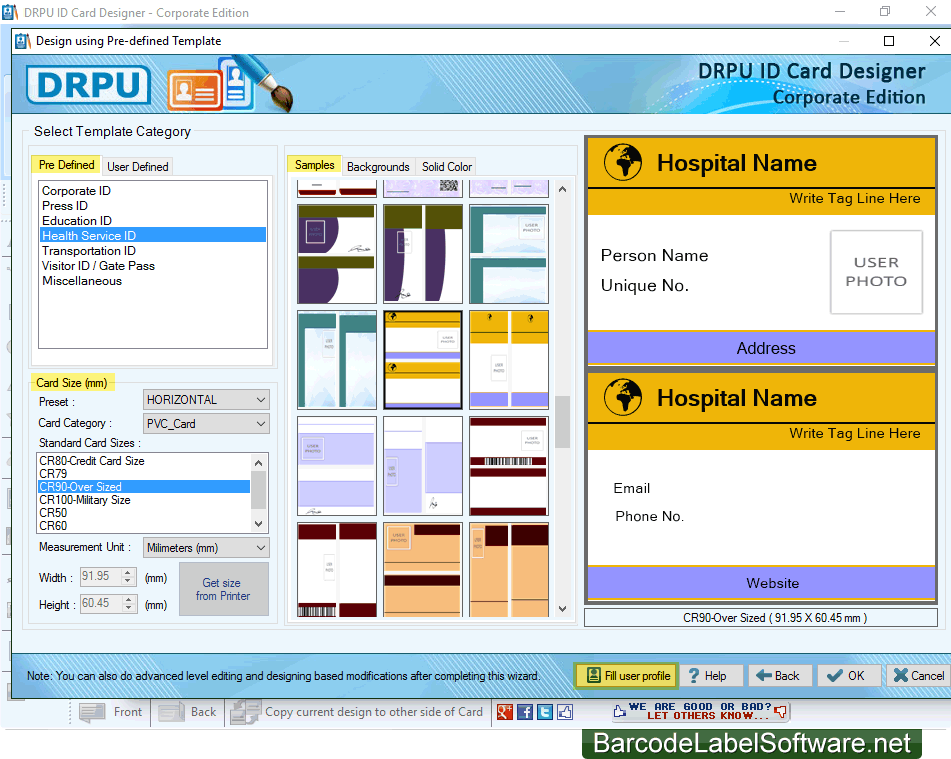This screenshot has width=951, height=759.
Task: Click the front card globe logo in preview
Action: click(x=622, y=162)
